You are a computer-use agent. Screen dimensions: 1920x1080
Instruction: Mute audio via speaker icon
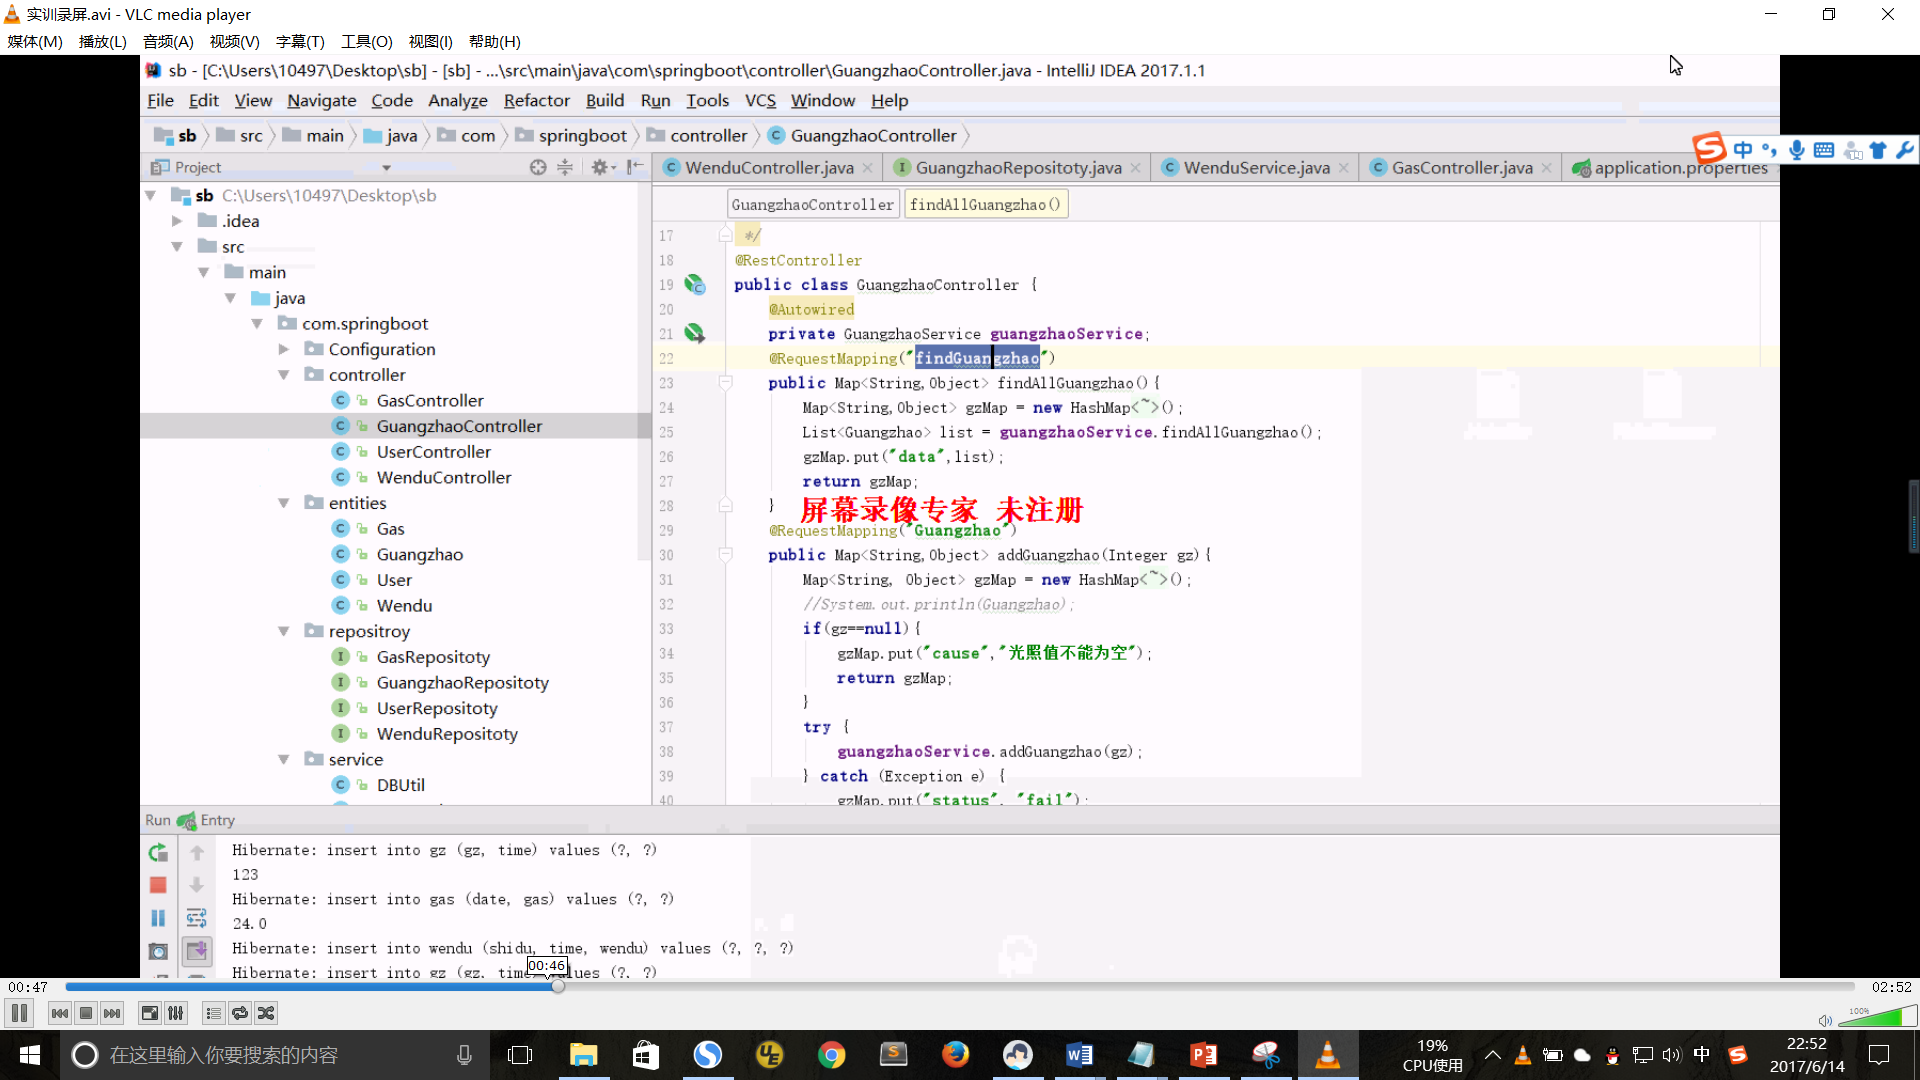[1825, 1021]
